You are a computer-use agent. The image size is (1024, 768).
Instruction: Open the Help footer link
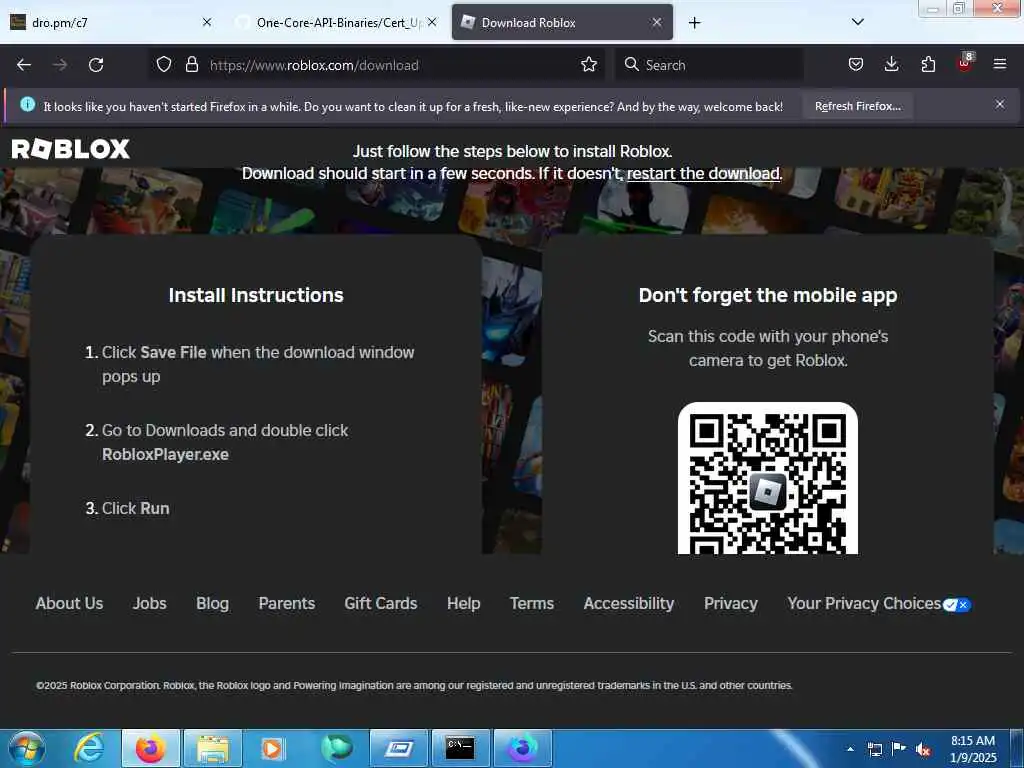click(x=464, y=603)
